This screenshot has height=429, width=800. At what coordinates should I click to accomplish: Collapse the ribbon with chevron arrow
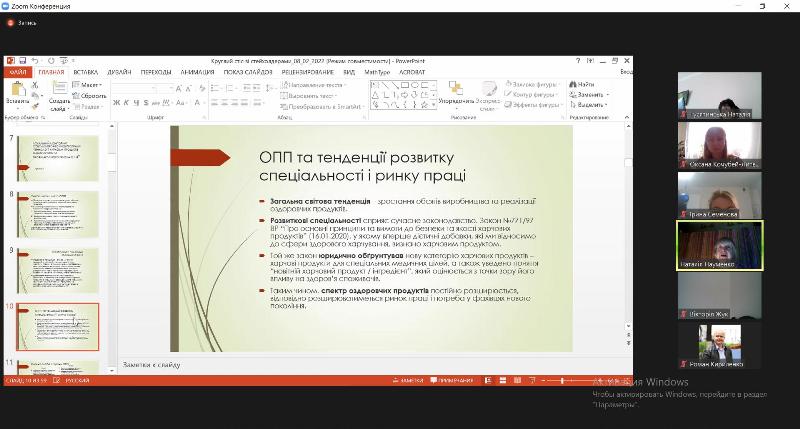(x=627, y=117)
